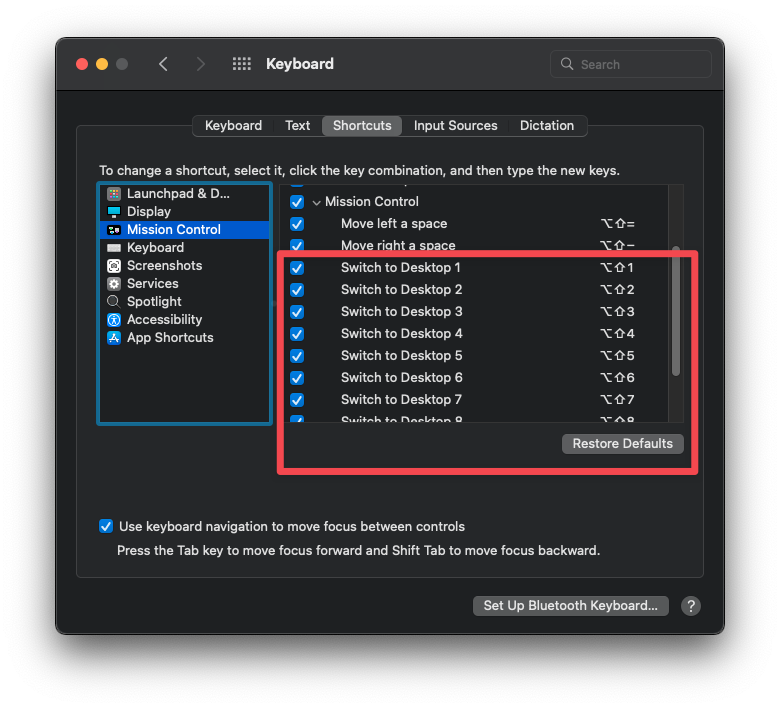
Task: Click the Keyboard category icon in sidebar
Action: (114, 248)
